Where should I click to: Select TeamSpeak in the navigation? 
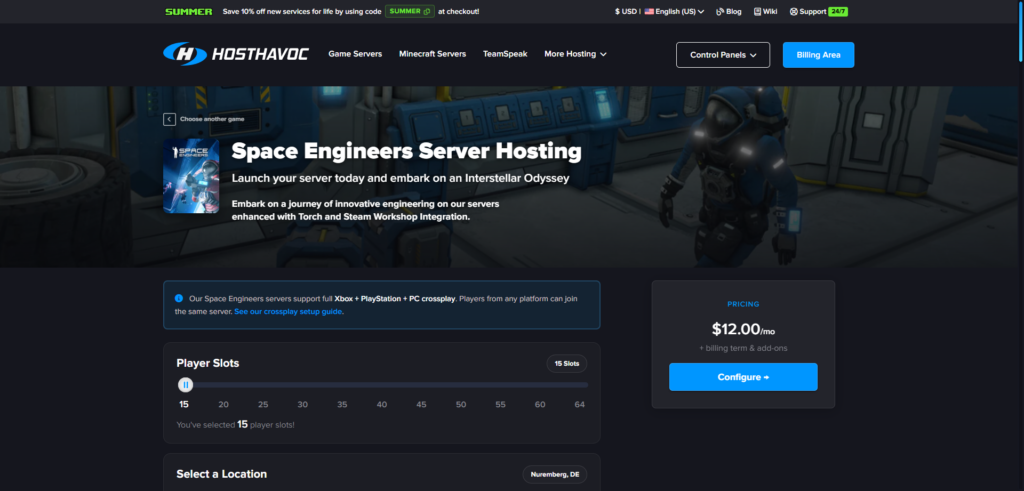(x=505, y=54)
